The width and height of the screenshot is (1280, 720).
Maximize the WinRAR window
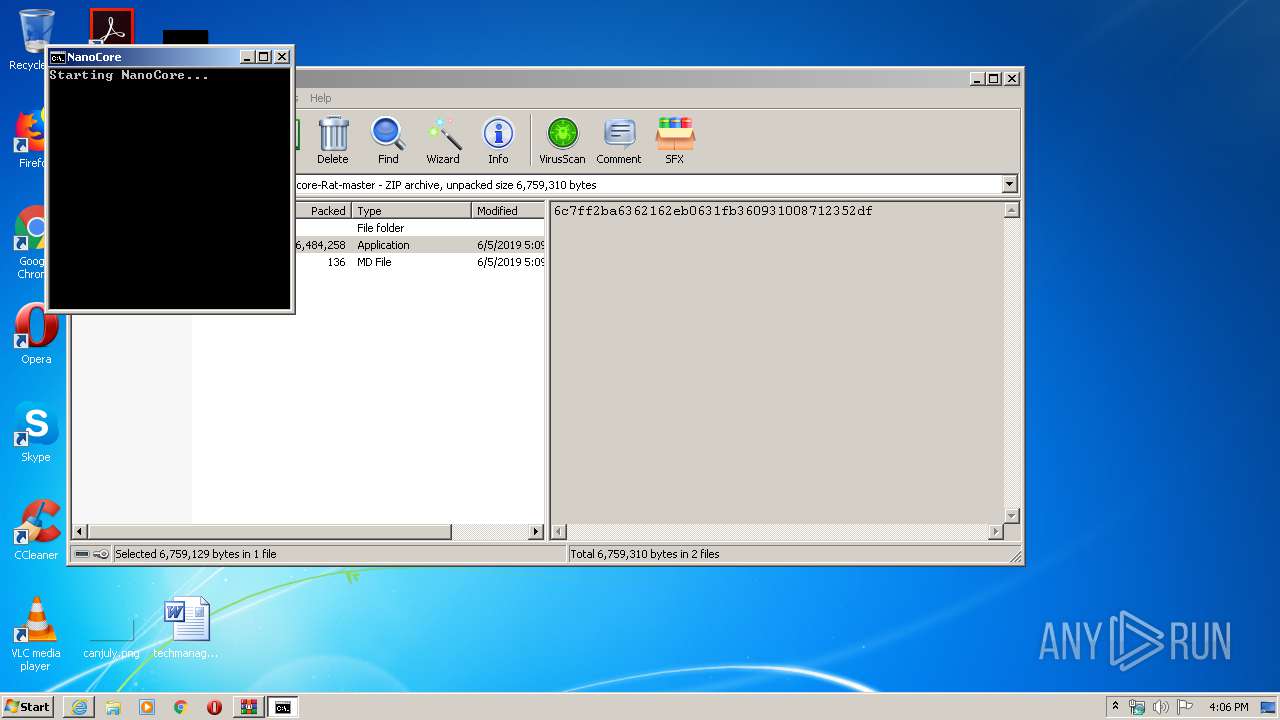pyautogui.click(x=994, y=78)
